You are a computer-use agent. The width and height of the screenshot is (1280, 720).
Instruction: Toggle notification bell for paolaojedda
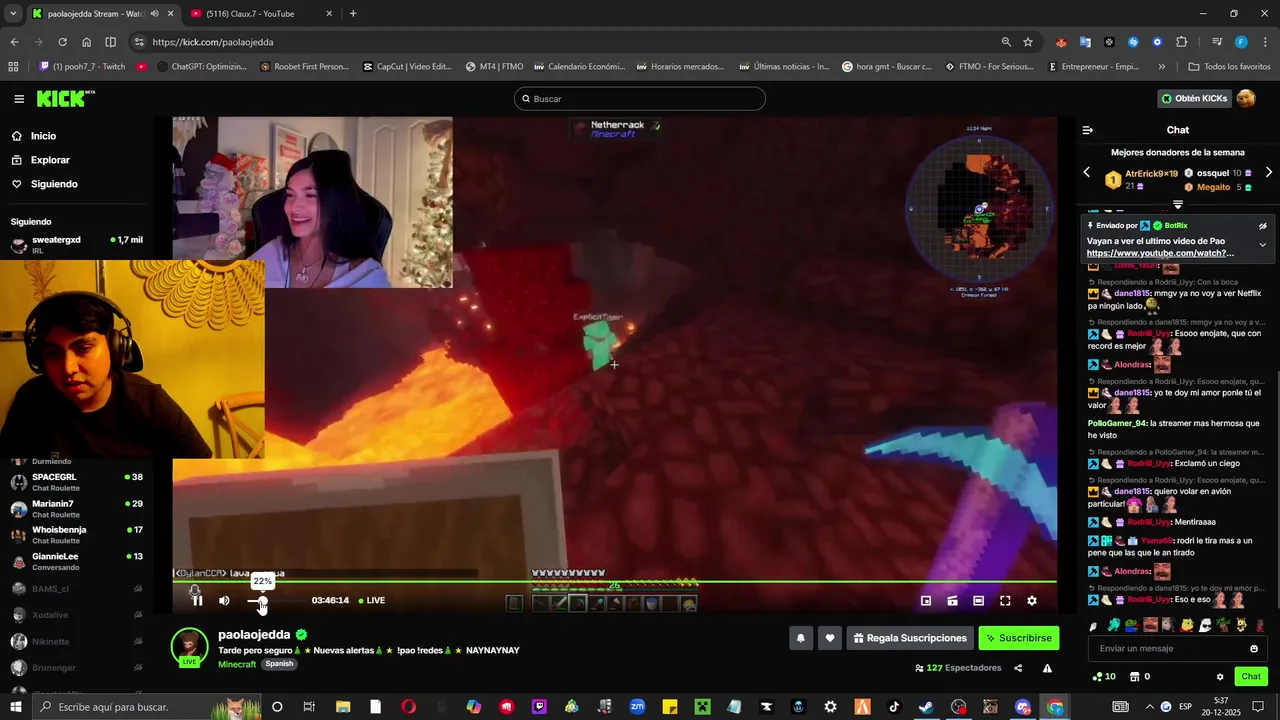800,638
